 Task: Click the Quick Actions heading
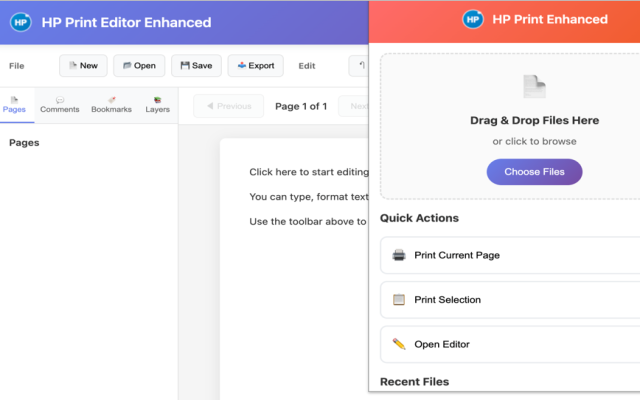coord(419,218)
